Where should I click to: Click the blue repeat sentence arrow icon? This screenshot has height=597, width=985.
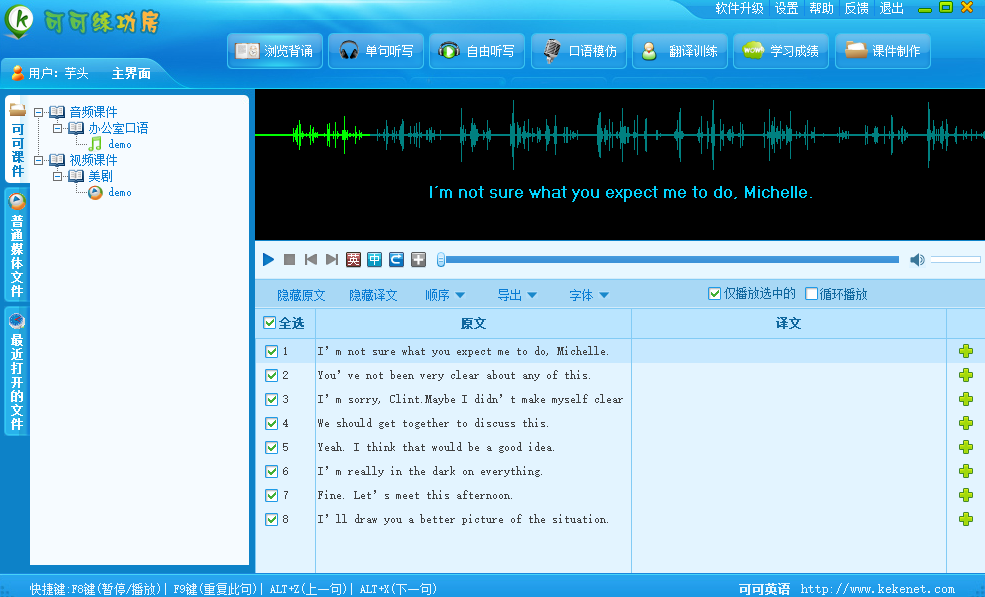tap(396, 260)
